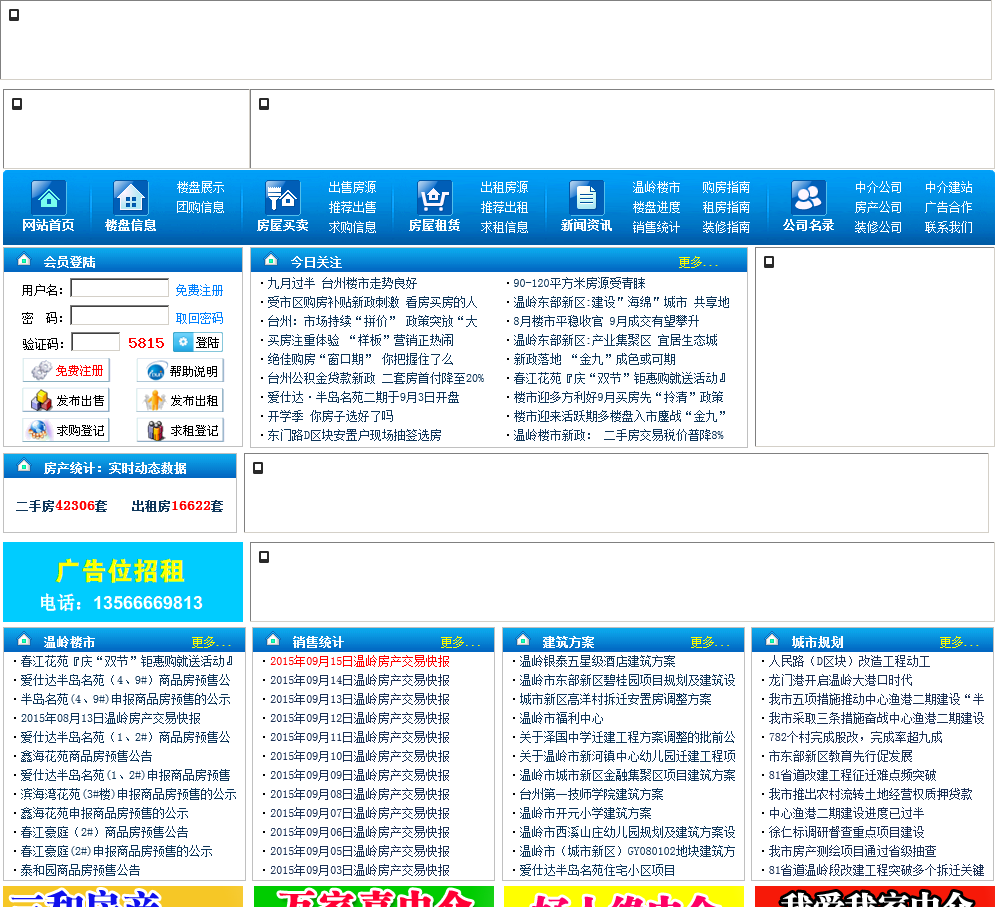The width and height of the screenshot is (998, 907).
Task: Click the 求租登记 icon button
Action: pyautogui.click(x=180, y=430)
